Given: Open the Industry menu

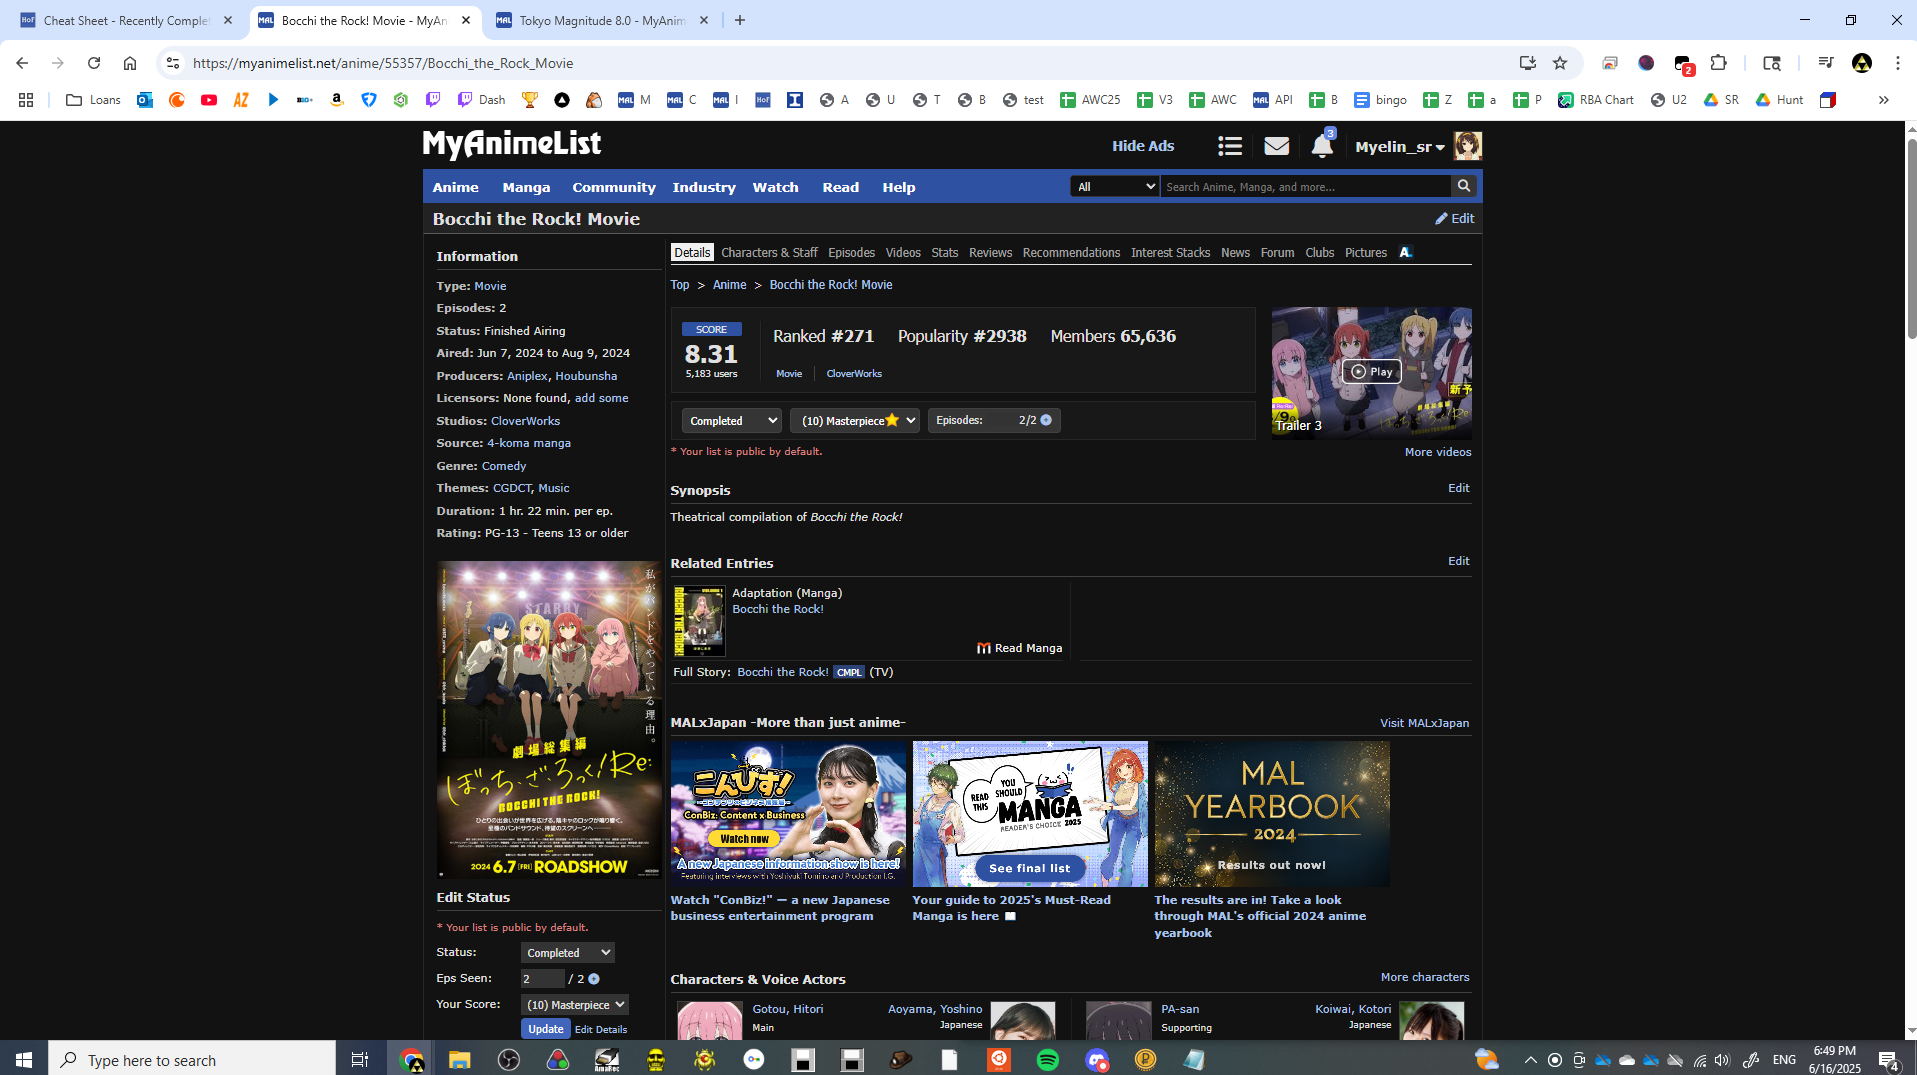Looking at the screenshot, I should tap(704, 187).
